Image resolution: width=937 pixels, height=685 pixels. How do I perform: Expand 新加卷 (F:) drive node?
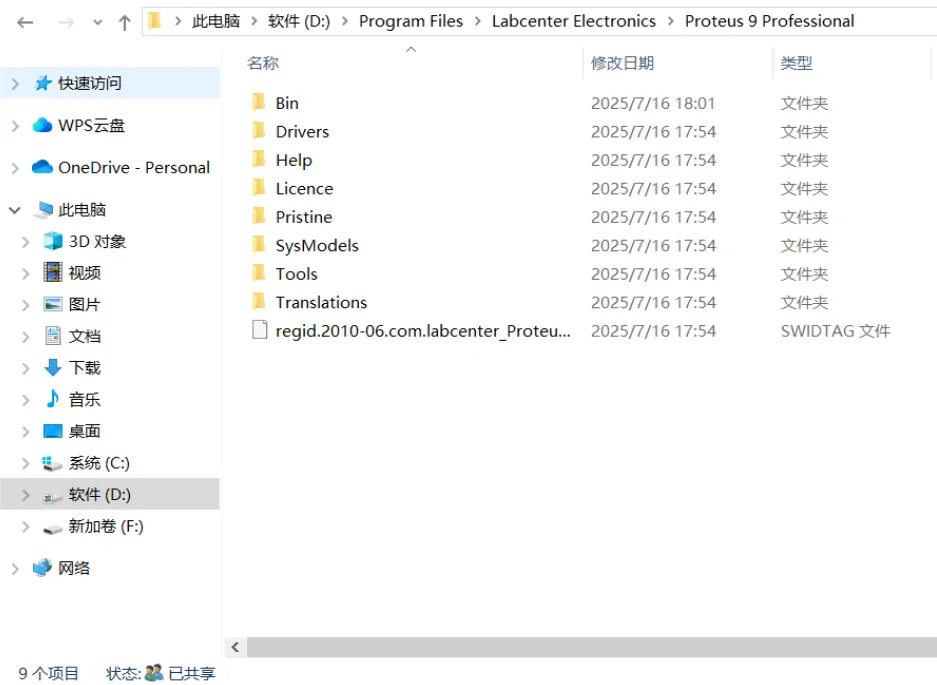pyautogui.click(x=26, y=527)
